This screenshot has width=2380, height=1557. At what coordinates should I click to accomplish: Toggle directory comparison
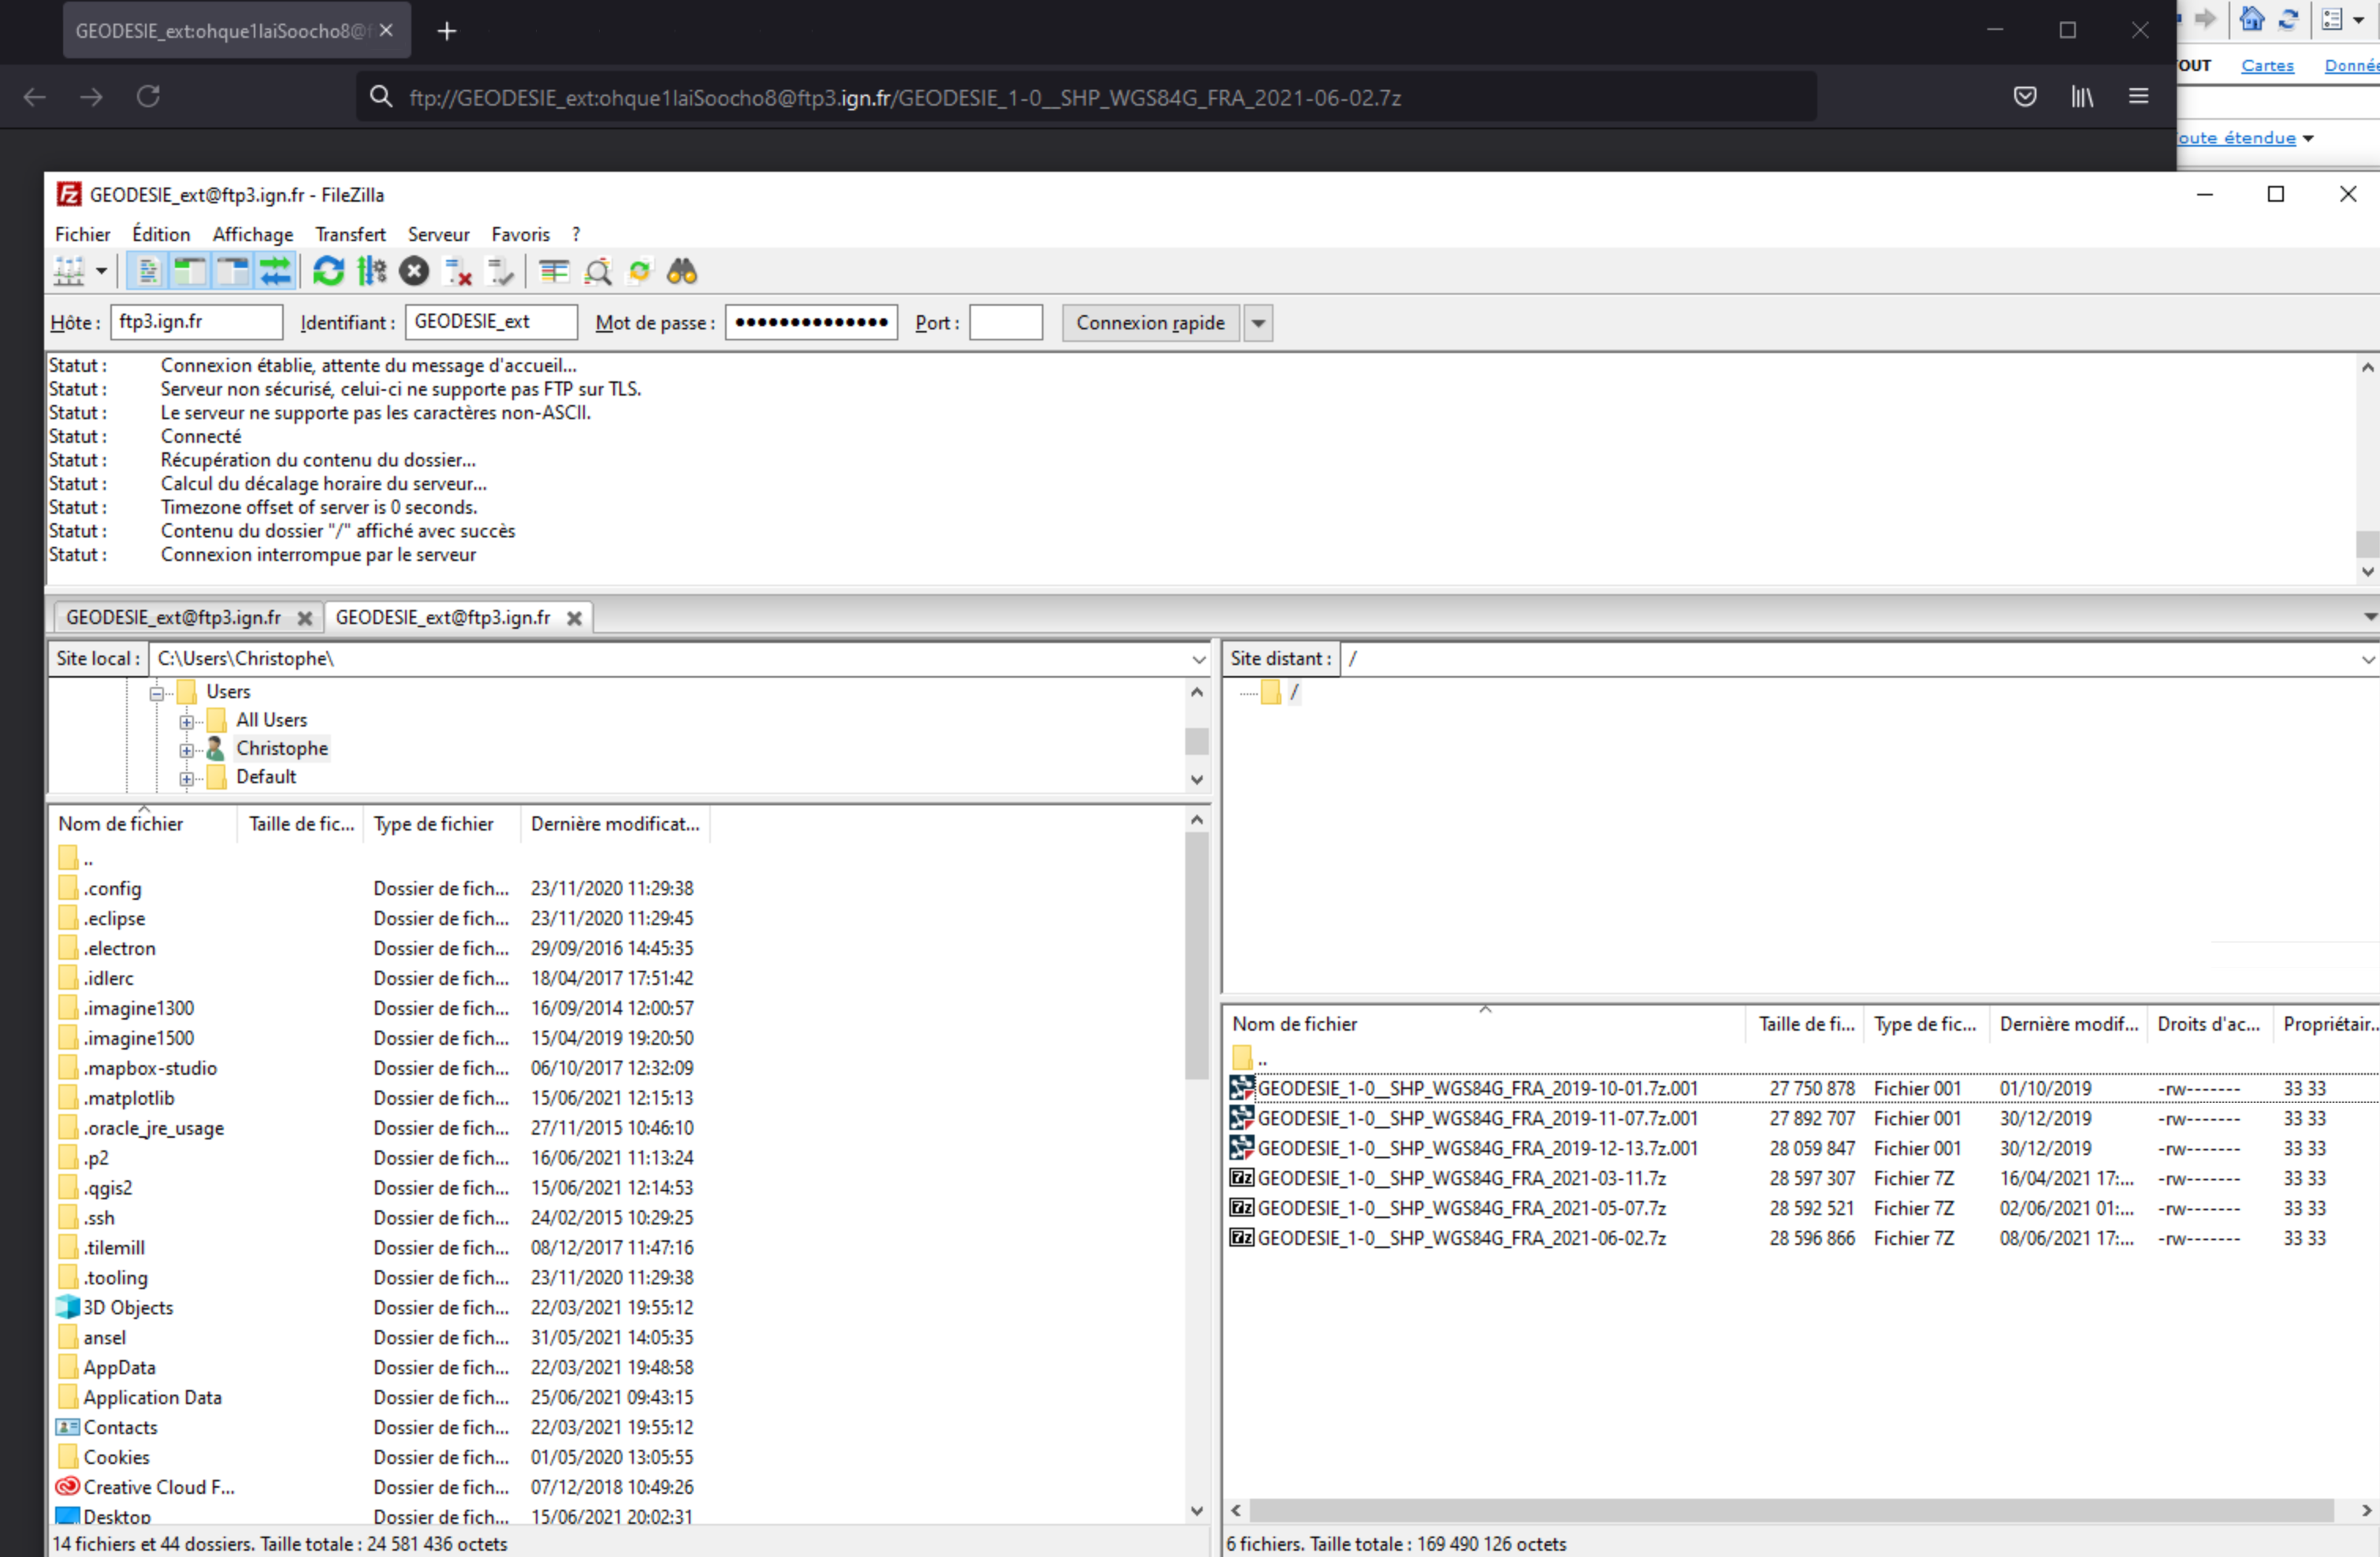[x=597, y=271]
